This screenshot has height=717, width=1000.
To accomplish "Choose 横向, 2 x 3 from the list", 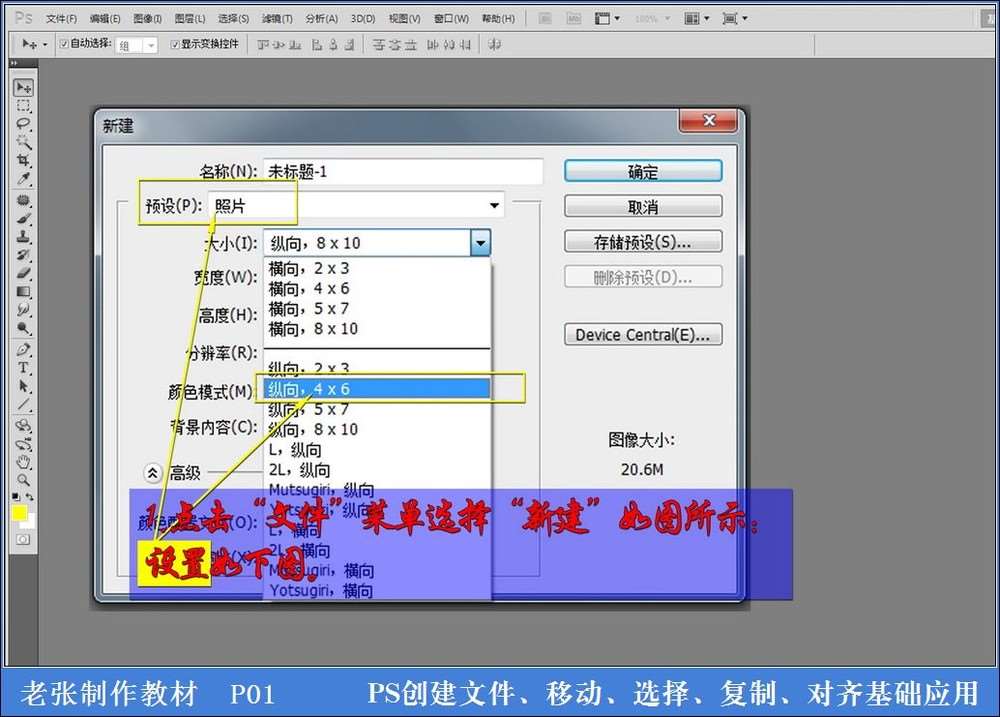I will [x=377, y=268].
